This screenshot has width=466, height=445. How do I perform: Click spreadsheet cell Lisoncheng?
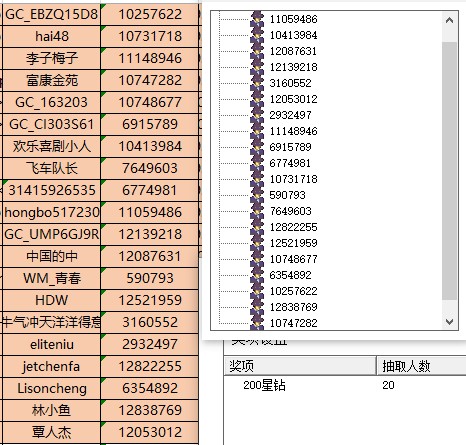[x=51, y=388]
